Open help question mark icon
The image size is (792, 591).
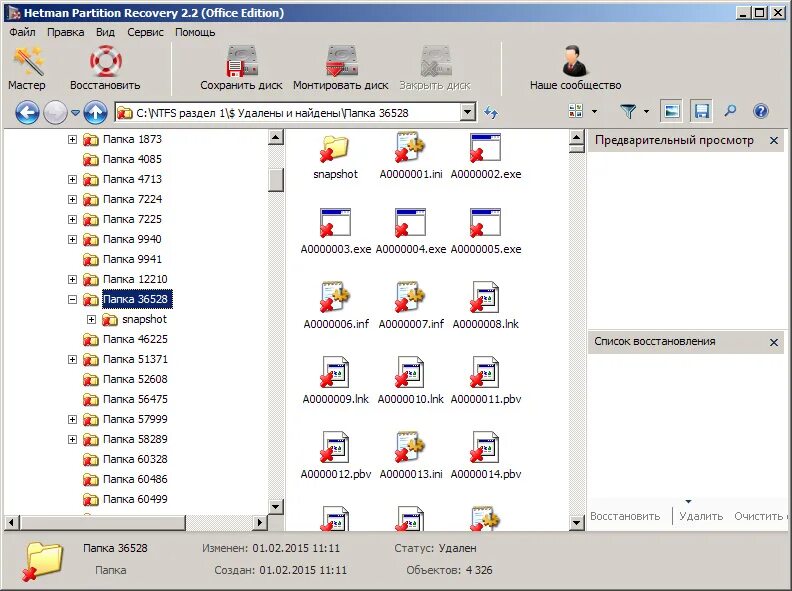pos(761,111)
